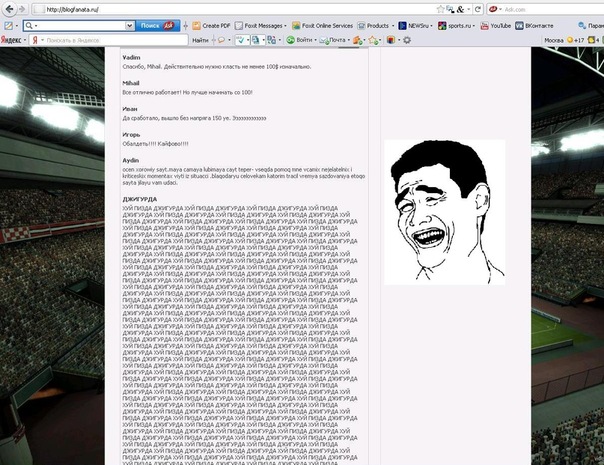Click the Найти button in Yandex bar

tap(201, 40)
